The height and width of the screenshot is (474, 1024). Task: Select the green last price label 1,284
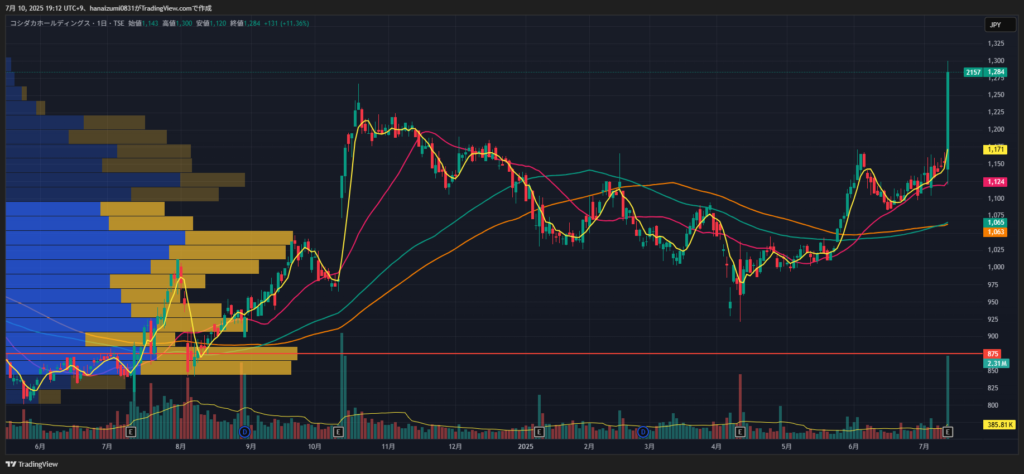996,72
